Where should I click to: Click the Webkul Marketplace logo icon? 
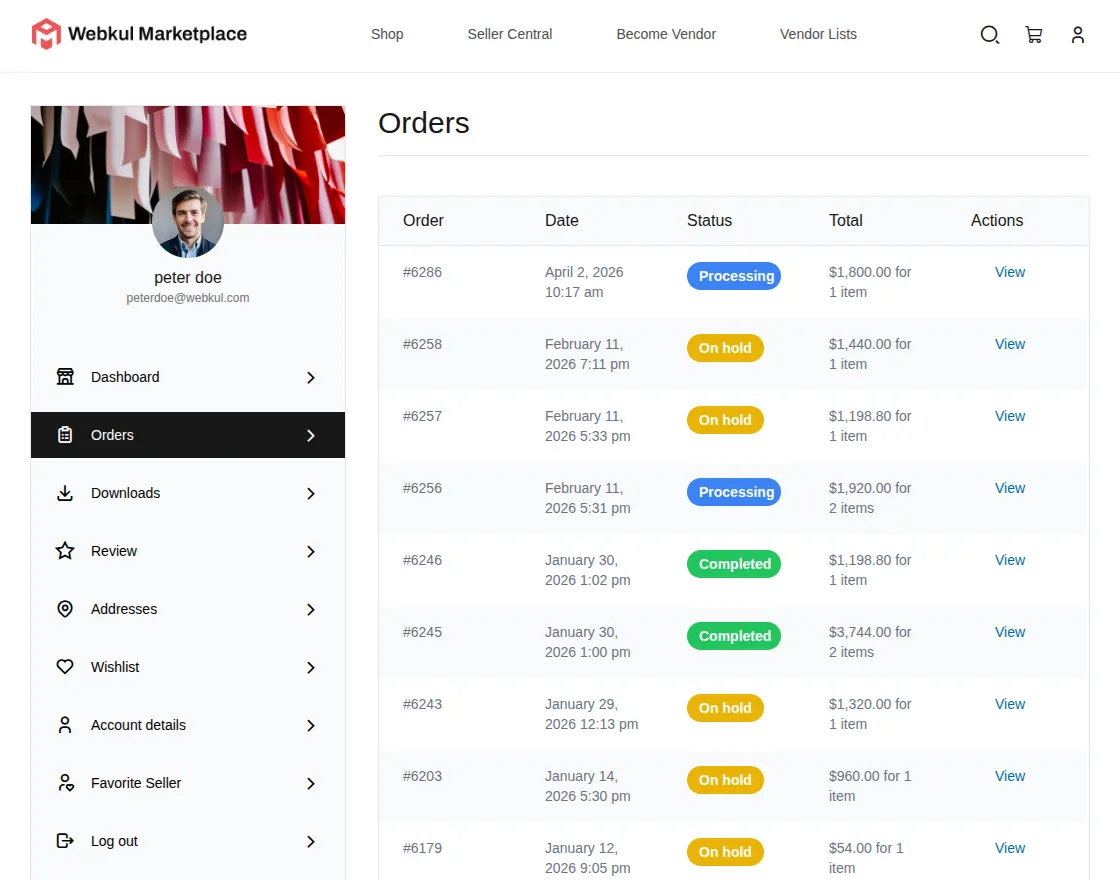46,34
